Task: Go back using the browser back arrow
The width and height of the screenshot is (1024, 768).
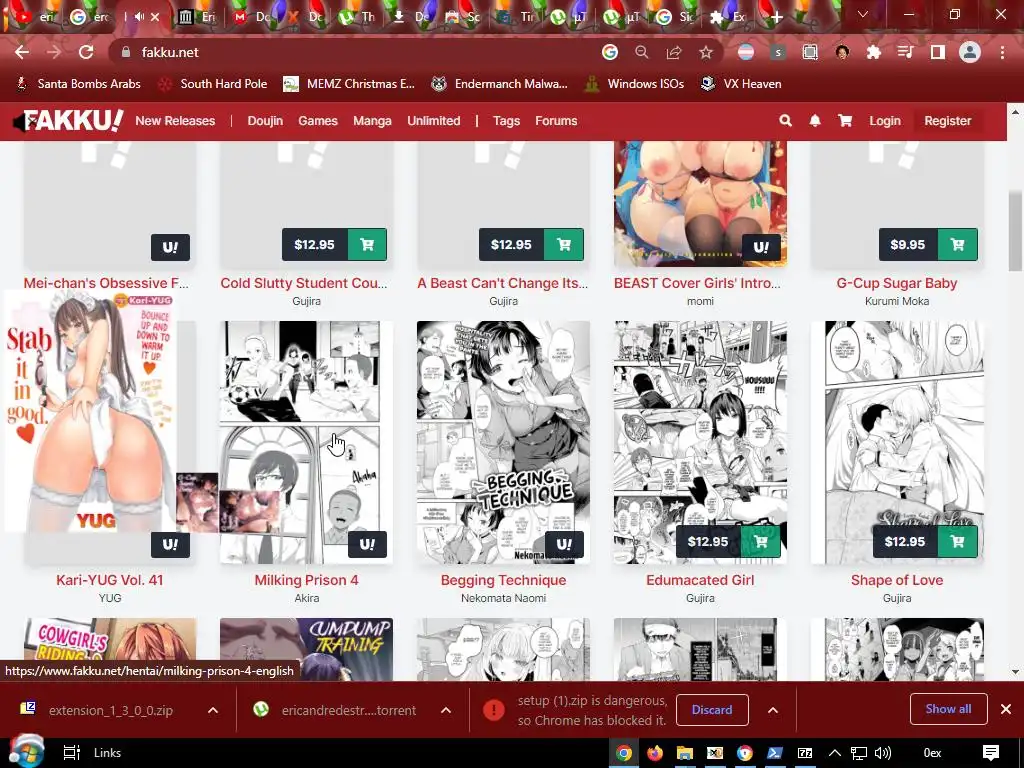Action: click(x=22, y=52)
